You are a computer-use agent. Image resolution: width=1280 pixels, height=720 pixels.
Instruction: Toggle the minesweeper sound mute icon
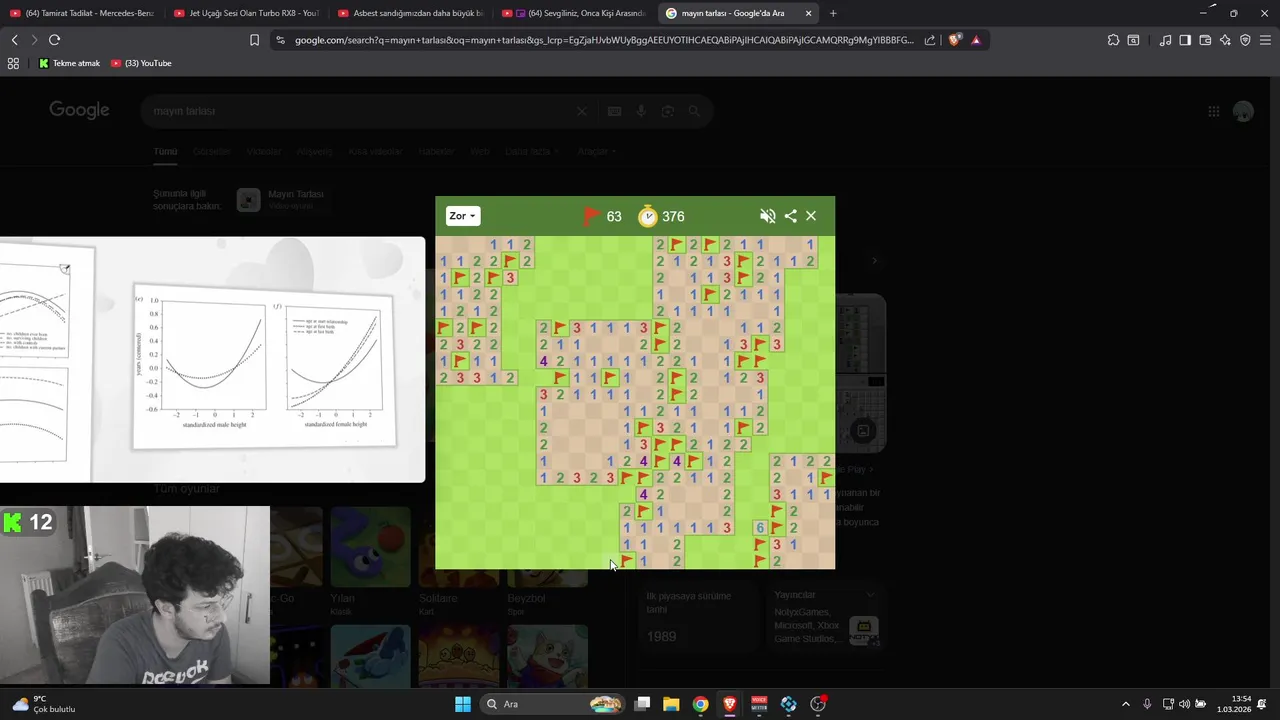pyautogui.click(x=767, y=216)
